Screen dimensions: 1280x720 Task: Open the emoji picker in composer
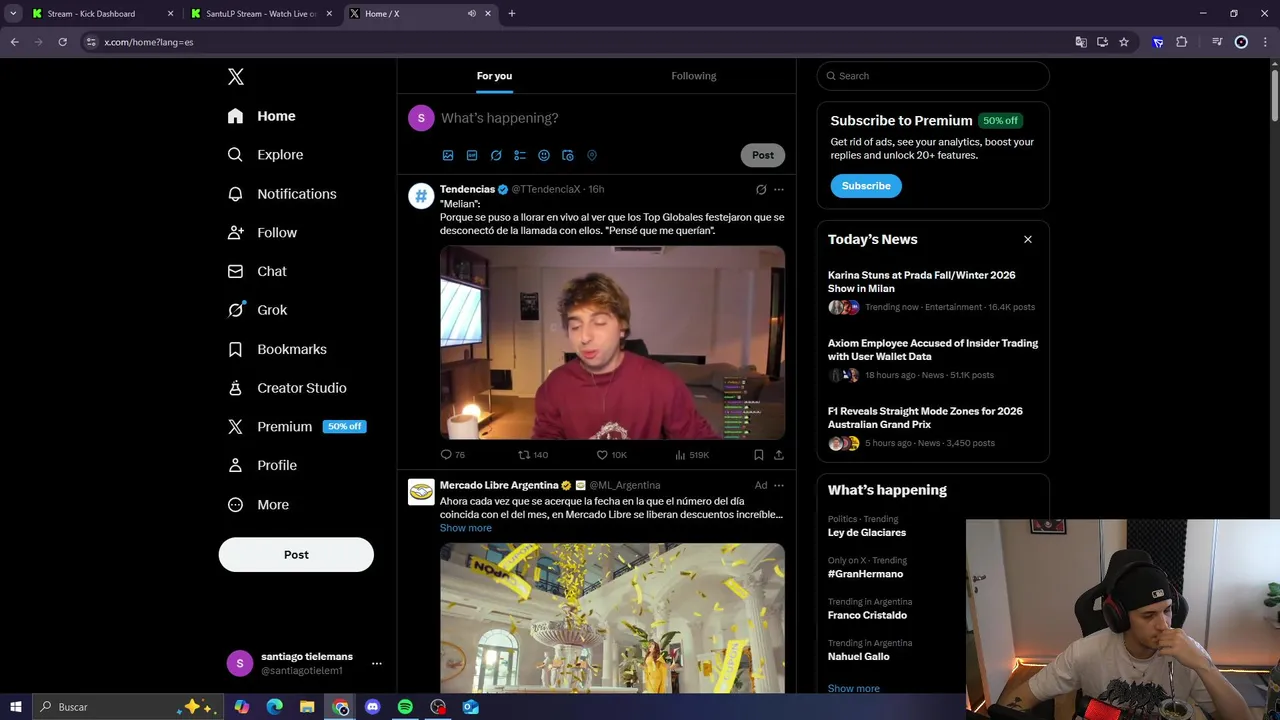click(x=544, y=155)
